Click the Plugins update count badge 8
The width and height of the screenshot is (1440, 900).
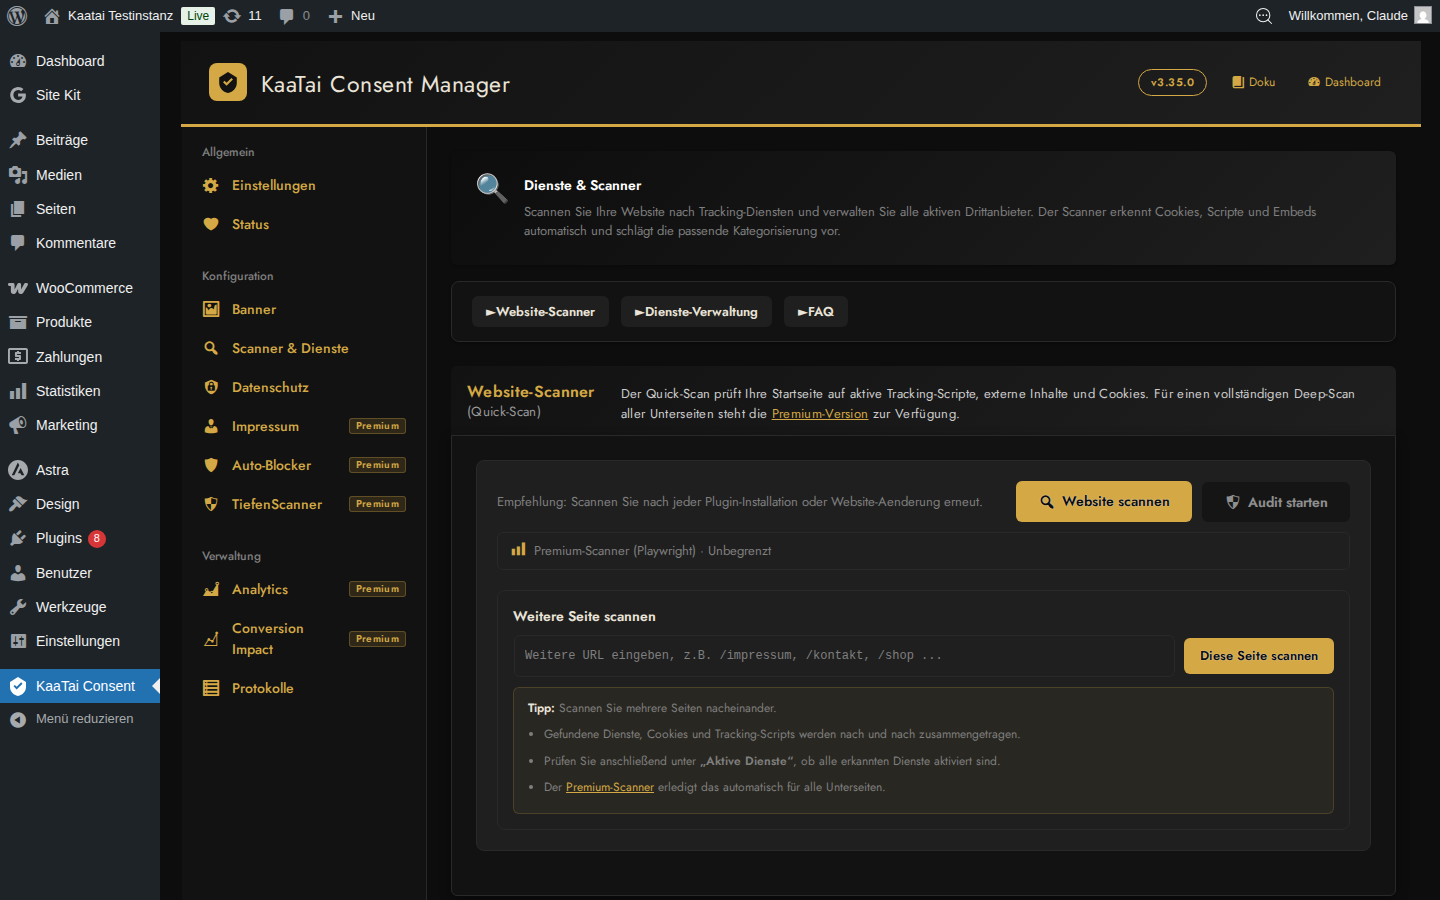pos(97,538)
